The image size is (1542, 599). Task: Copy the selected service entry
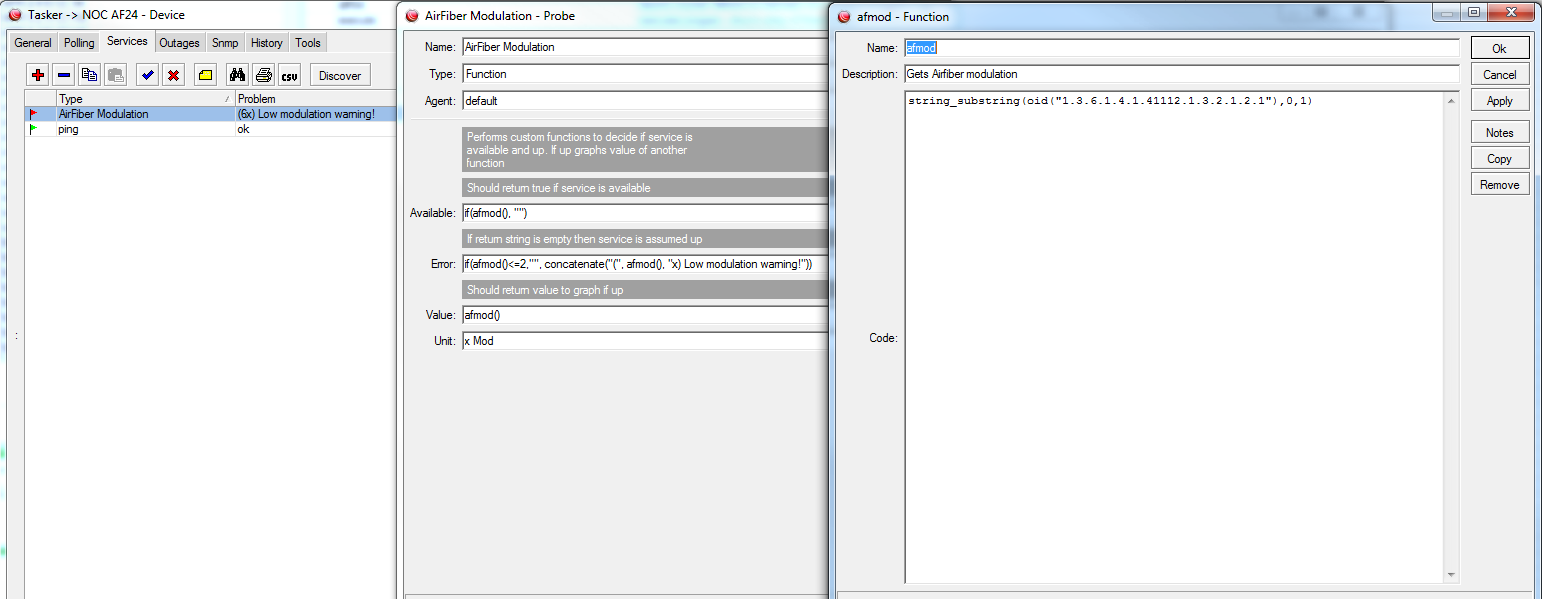pyautogui.click(x=90, y=75)
